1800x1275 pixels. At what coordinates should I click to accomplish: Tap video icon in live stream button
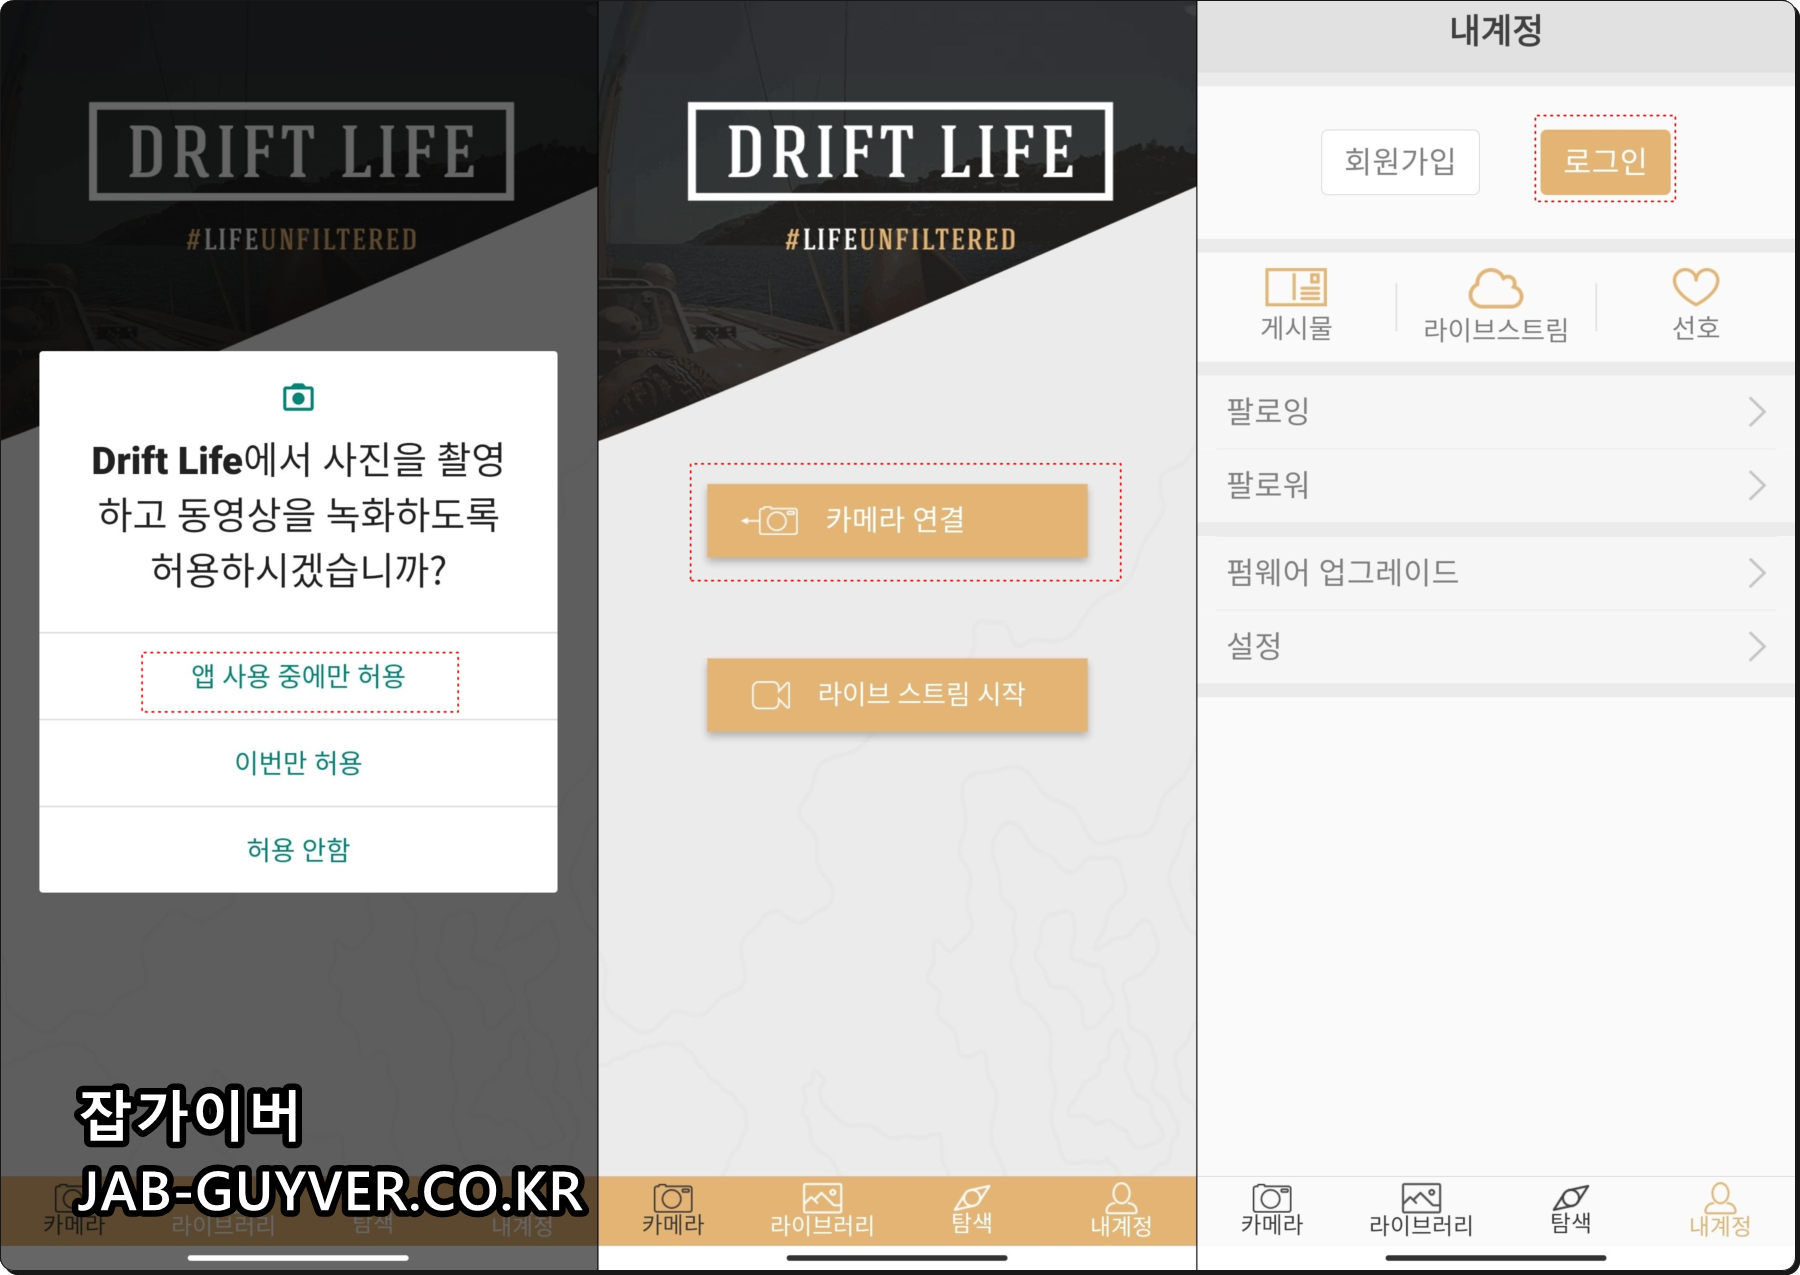click(x=771, y=694)
